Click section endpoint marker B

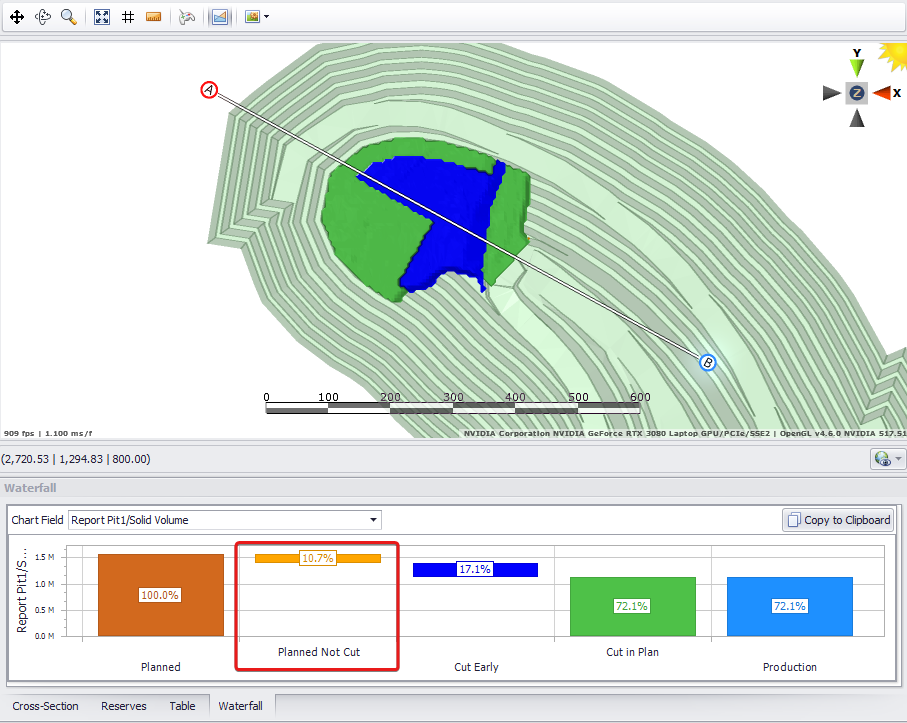click(707, 362)
